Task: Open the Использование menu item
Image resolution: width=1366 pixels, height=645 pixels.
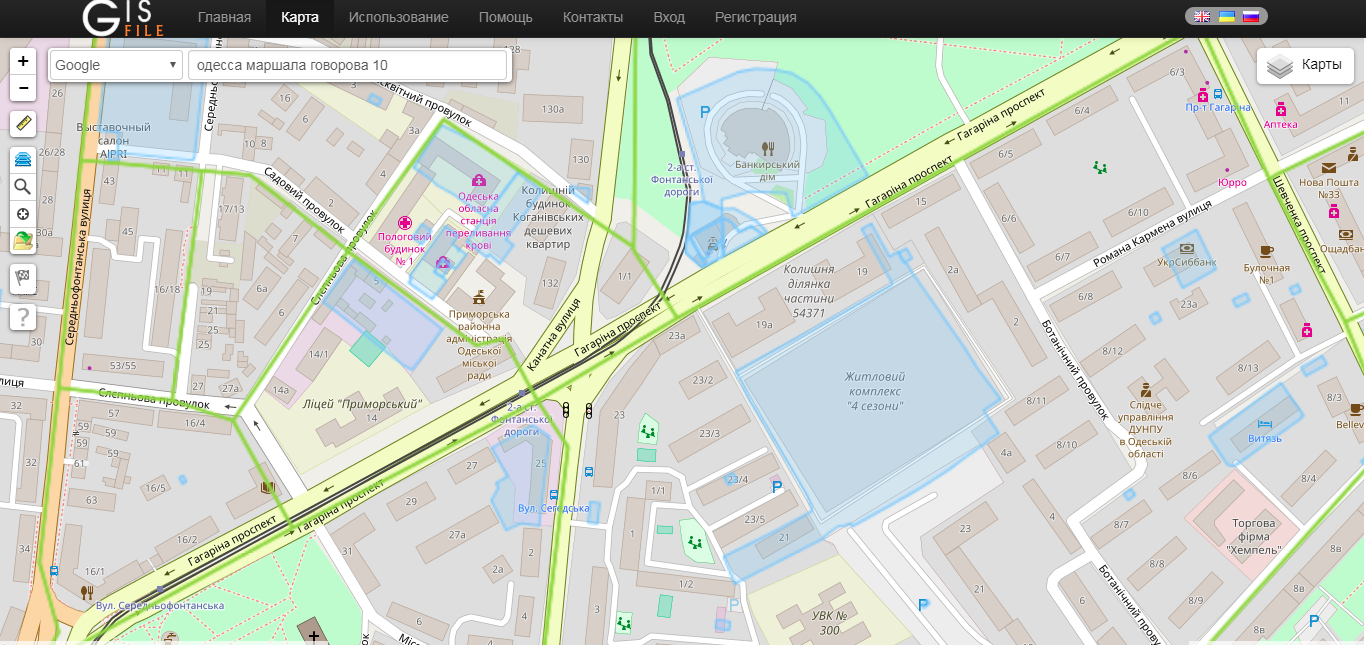Action: [398, 17]
